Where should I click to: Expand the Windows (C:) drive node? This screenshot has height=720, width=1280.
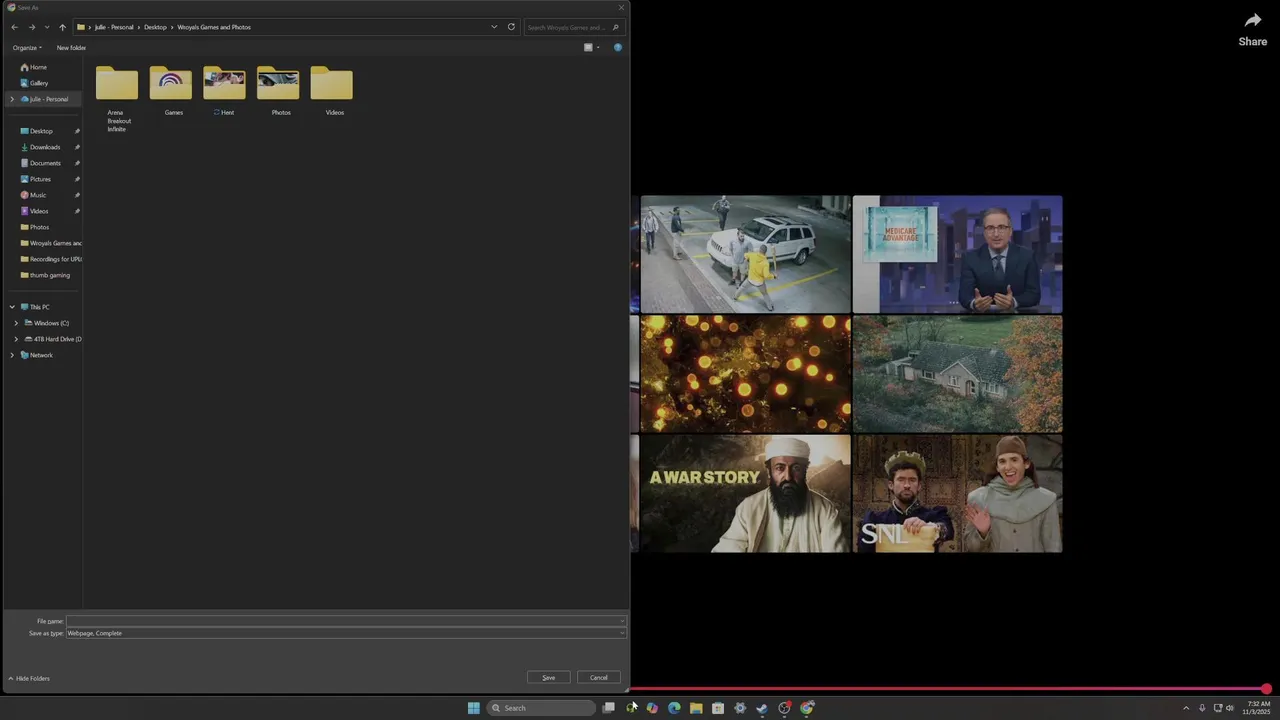[x=16, y=323]
